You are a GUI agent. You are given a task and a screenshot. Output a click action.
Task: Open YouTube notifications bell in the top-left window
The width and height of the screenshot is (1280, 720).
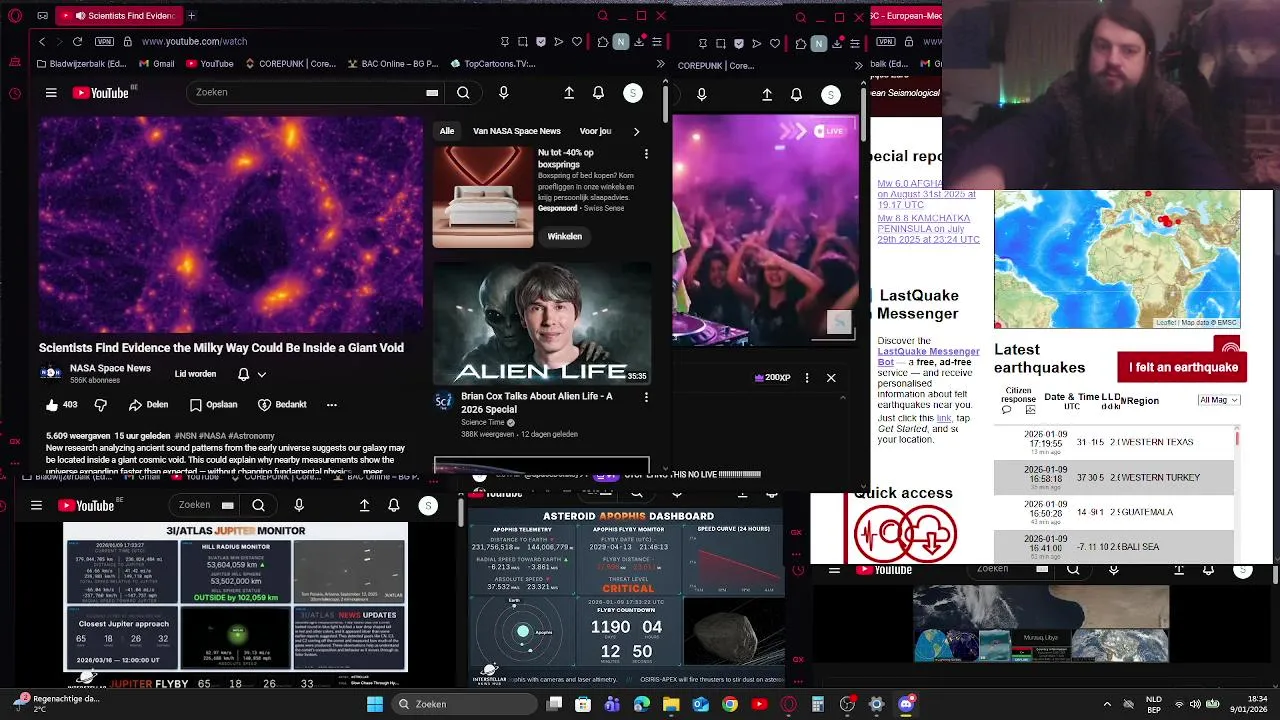click(598, 93)
